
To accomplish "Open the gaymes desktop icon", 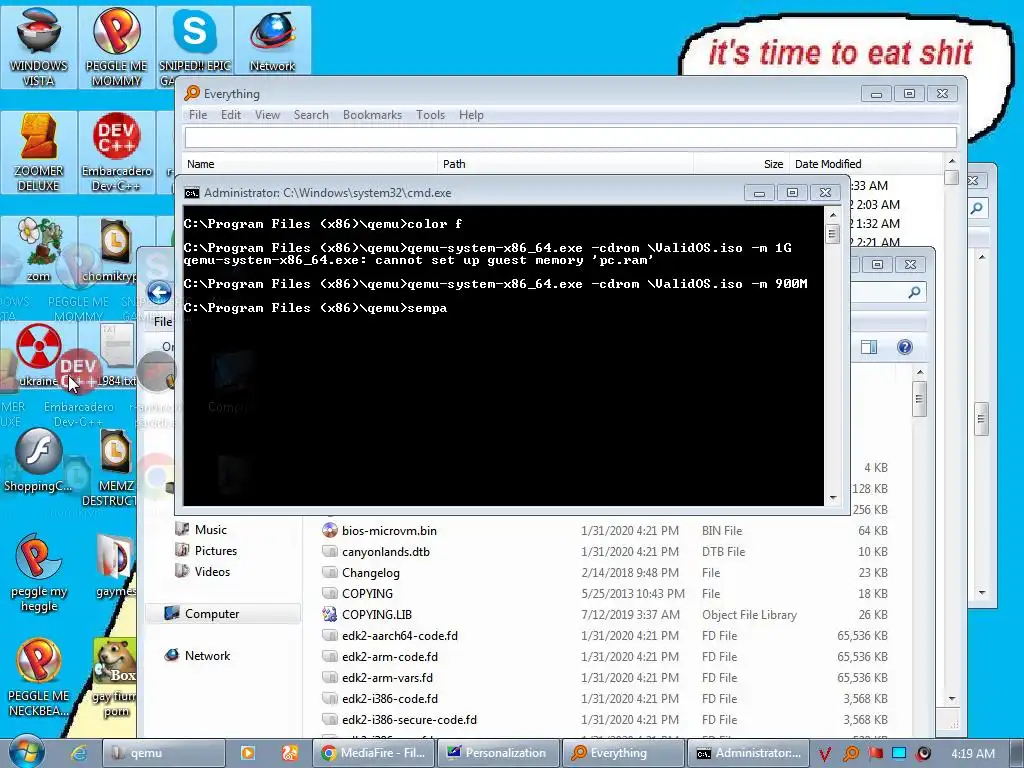I will (116, 566).
